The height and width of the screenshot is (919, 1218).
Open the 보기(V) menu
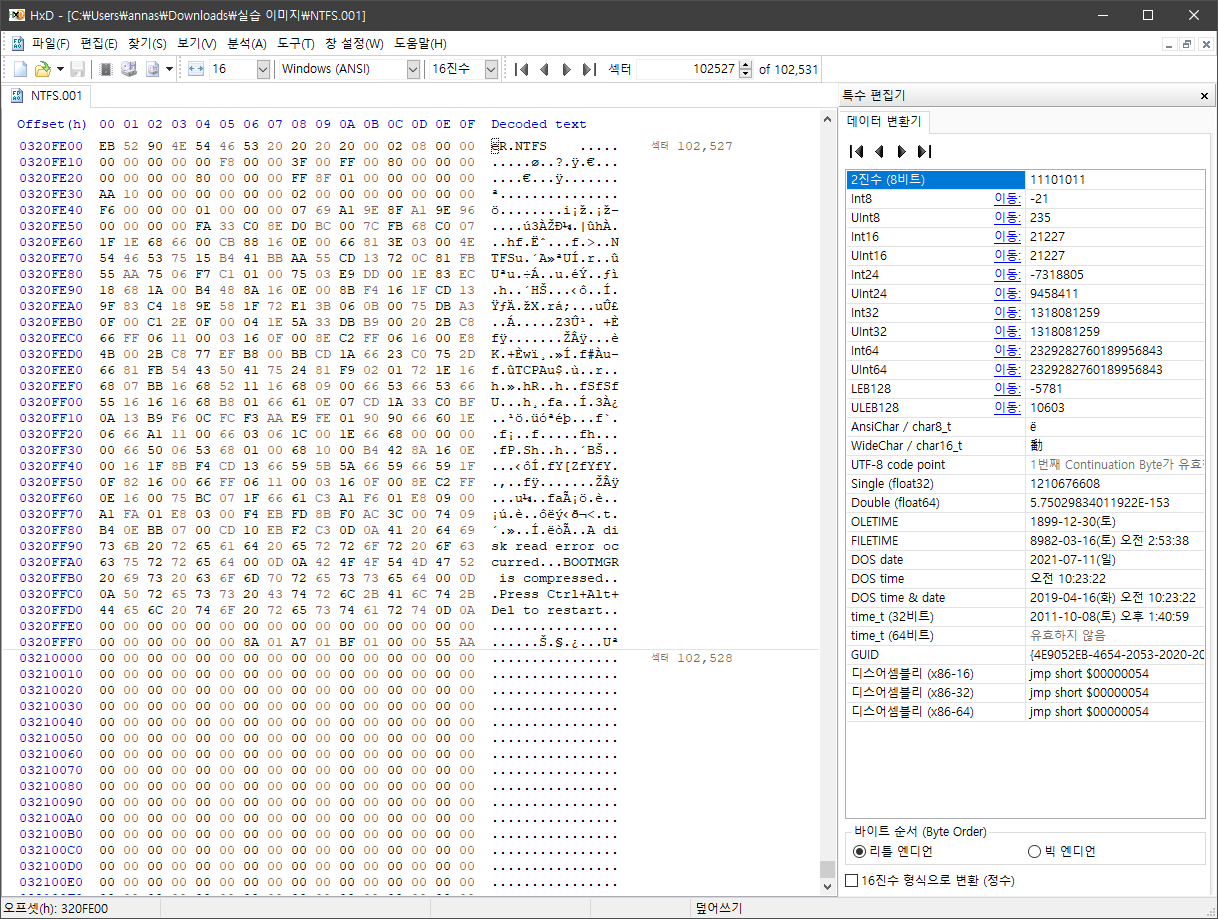(196, 44)
